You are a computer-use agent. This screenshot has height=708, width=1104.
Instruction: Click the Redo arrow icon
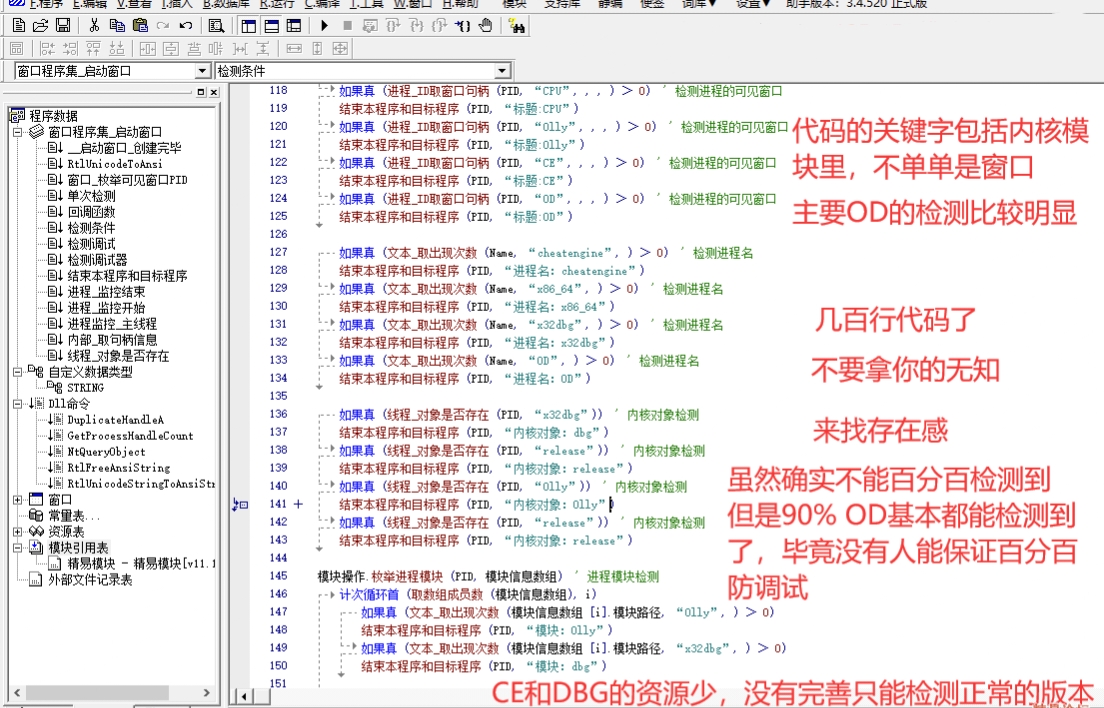(x=163, y=26)
